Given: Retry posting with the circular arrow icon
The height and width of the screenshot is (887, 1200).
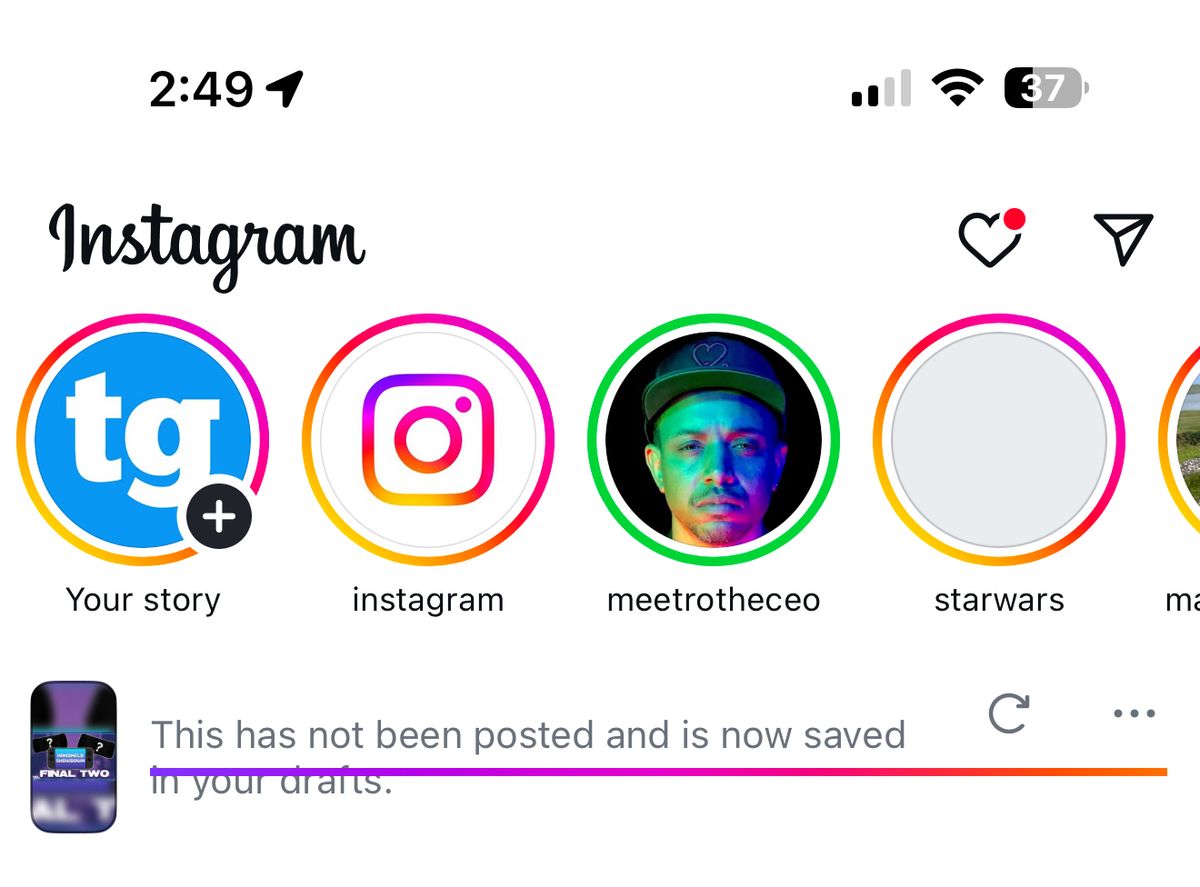Looking at the screenshot, I should [x=1008, y=714].
